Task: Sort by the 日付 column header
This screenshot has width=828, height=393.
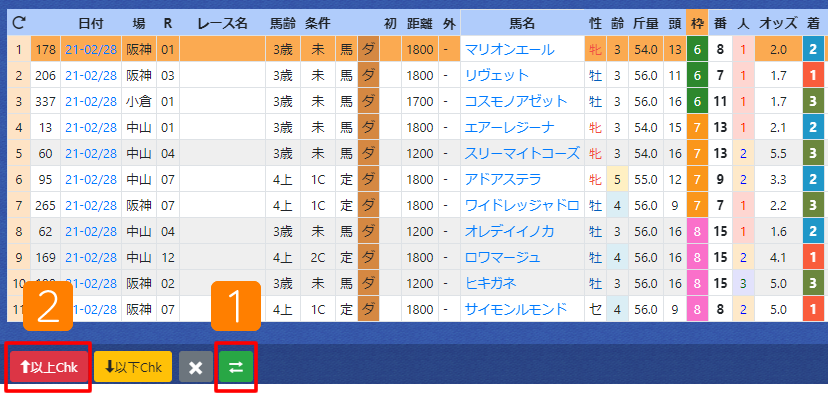Action: pos(91,23)
